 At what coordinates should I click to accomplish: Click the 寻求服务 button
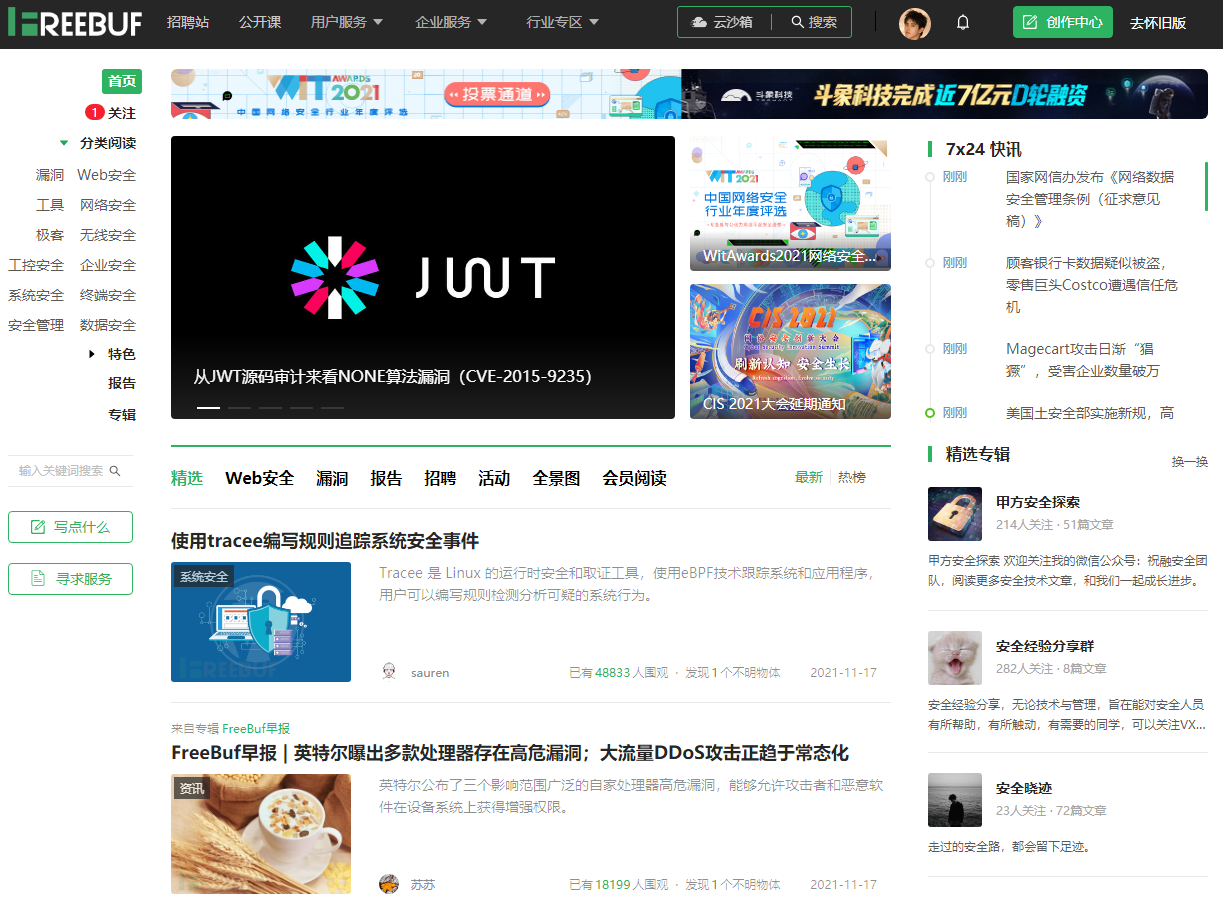[x=70, y=578]
